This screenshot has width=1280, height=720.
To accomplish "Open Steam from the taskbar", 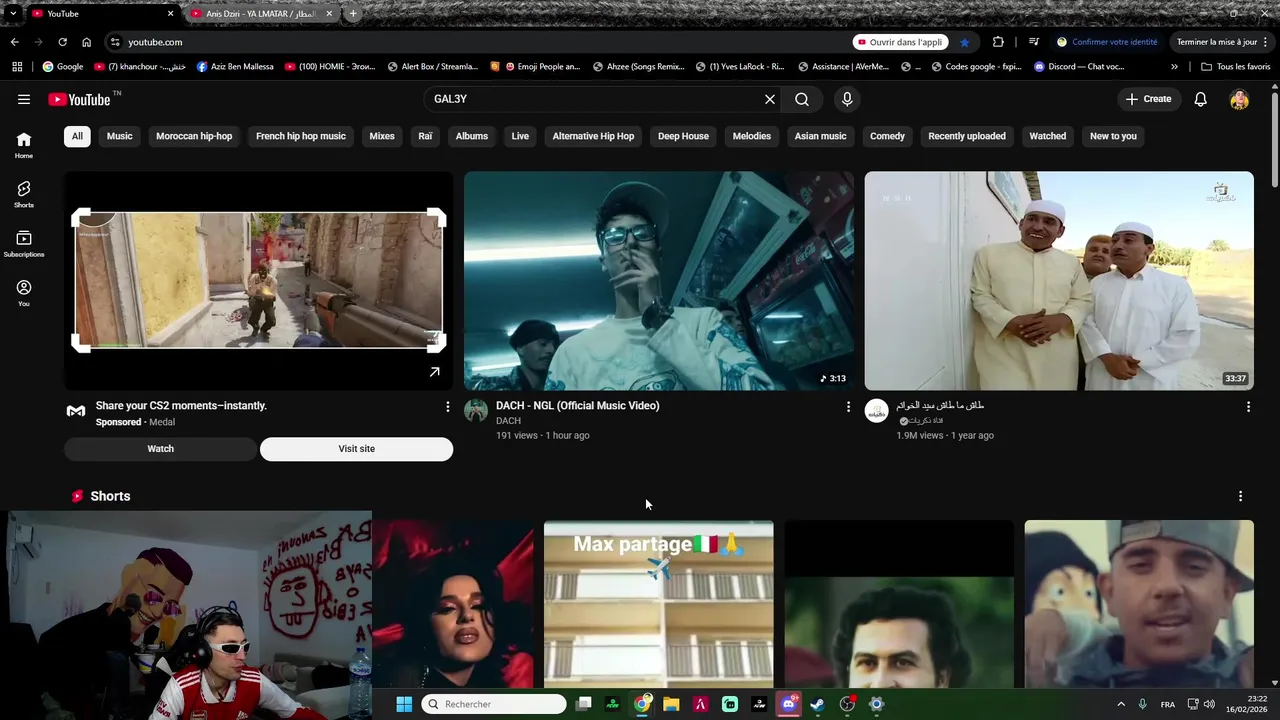I will 817,704.
